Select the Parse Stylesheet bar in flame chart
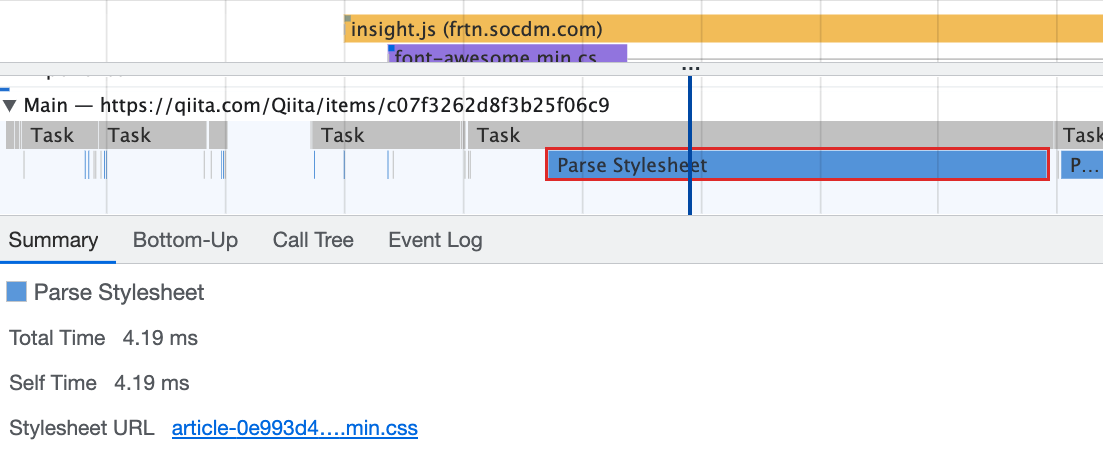The height and width of the screenshot is (460, 1103). click(x=798, y=165)
